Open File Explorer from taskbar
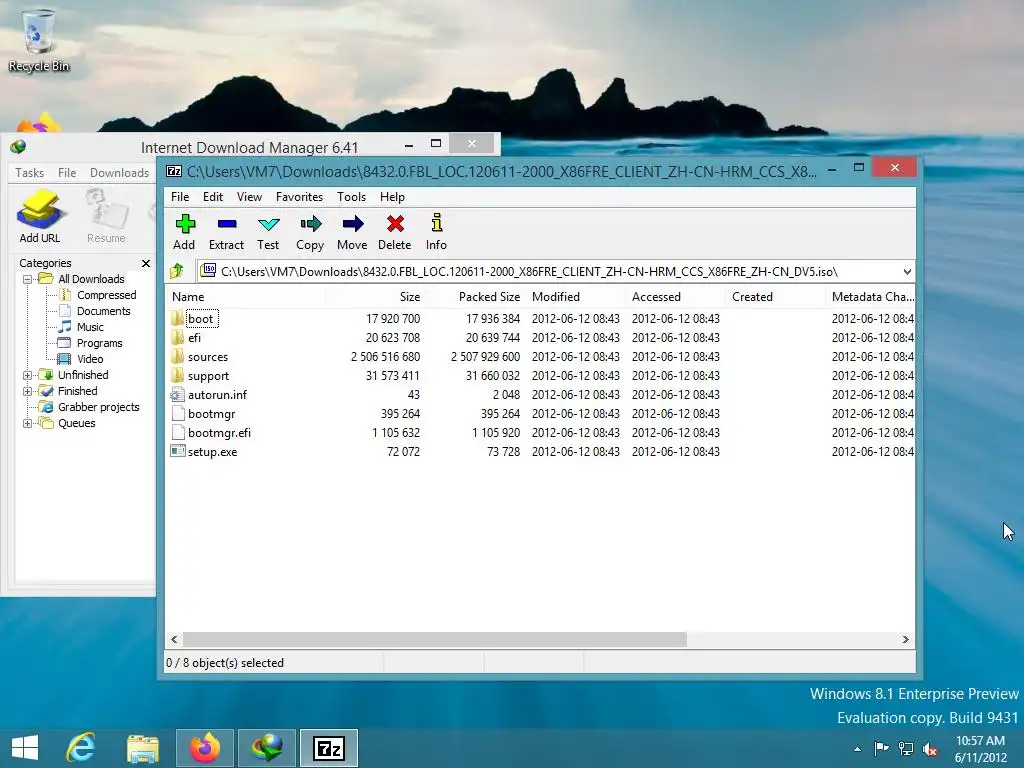 pos(142,748)
